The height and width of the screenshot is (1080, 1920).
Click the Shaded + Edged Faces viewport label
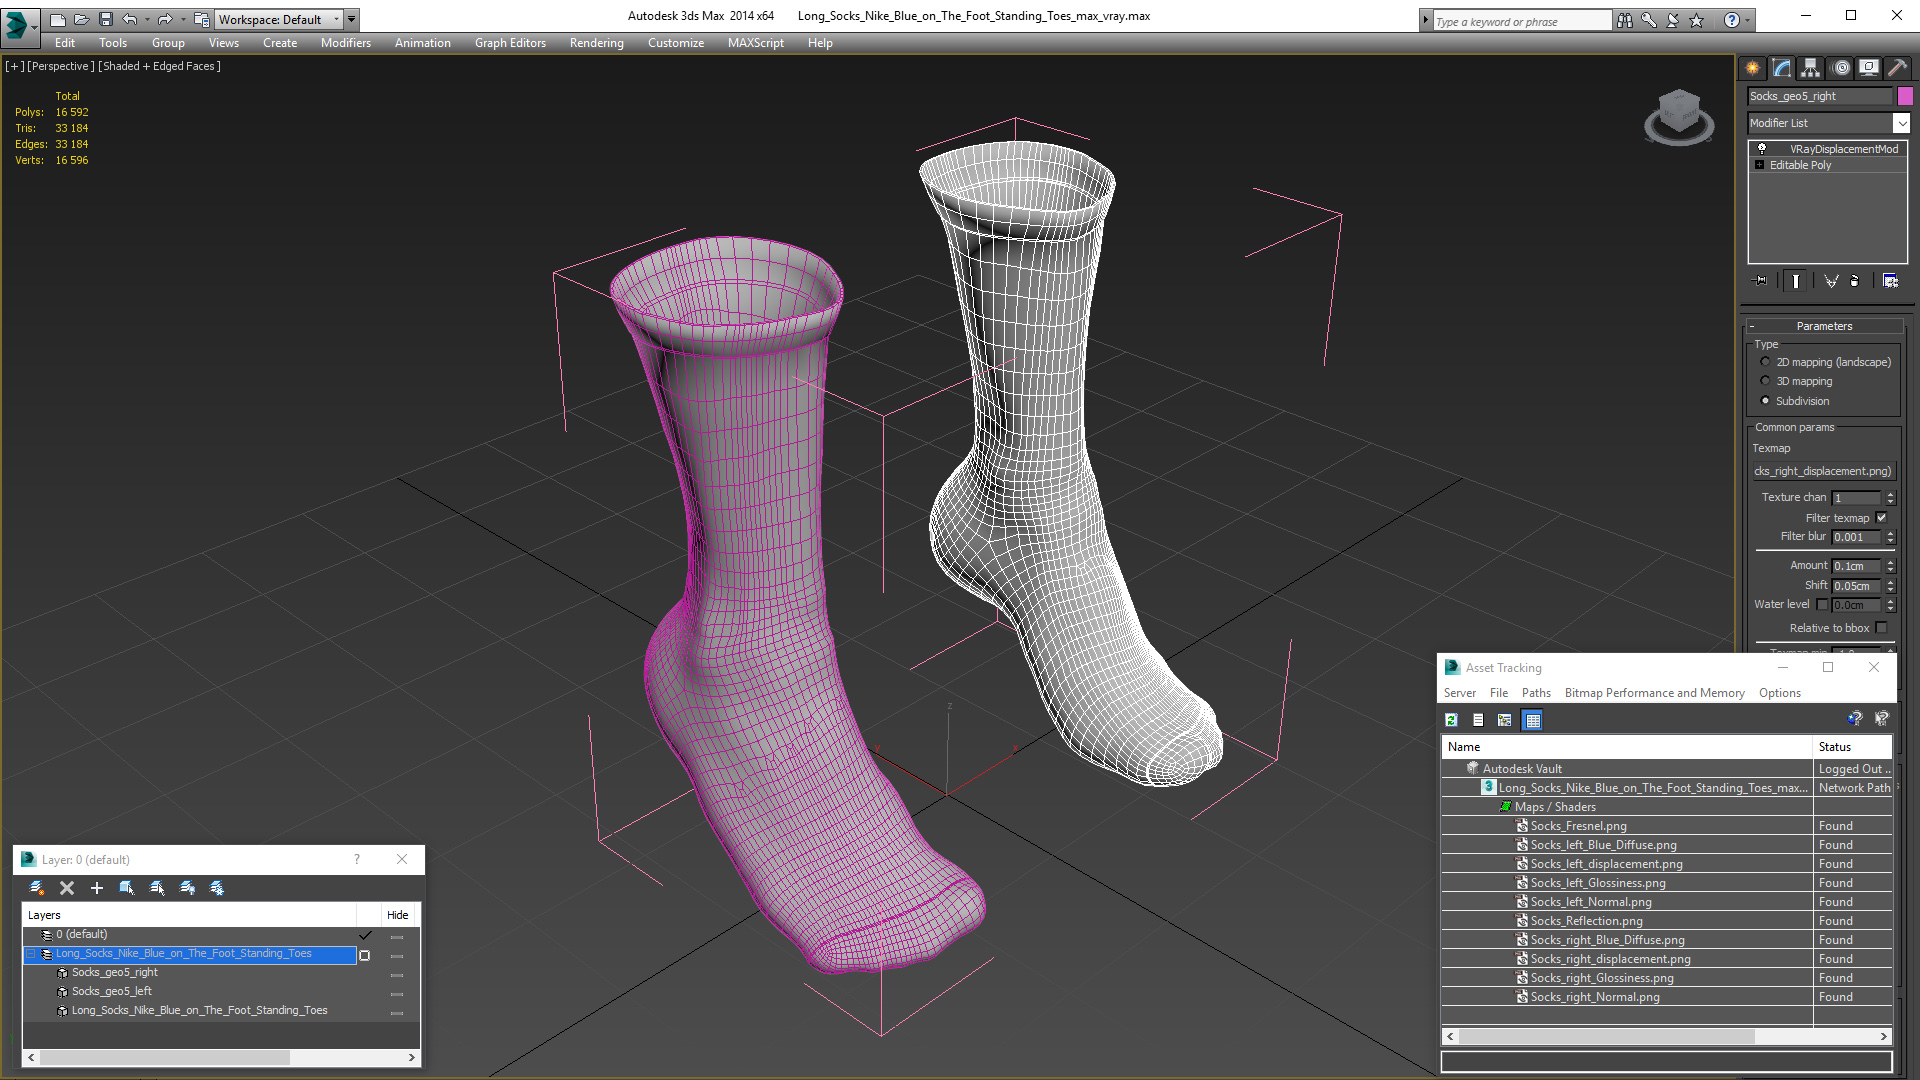159,66
